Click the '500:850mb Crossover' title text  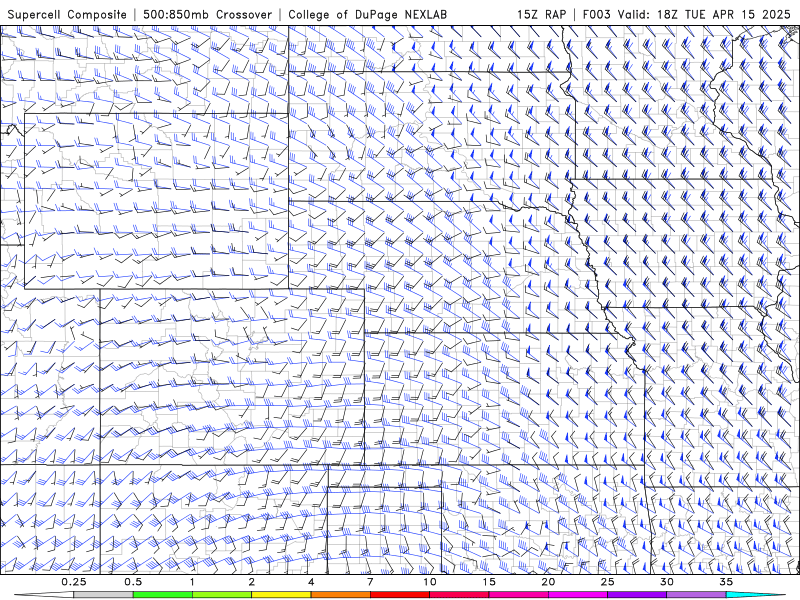point(207,14)
